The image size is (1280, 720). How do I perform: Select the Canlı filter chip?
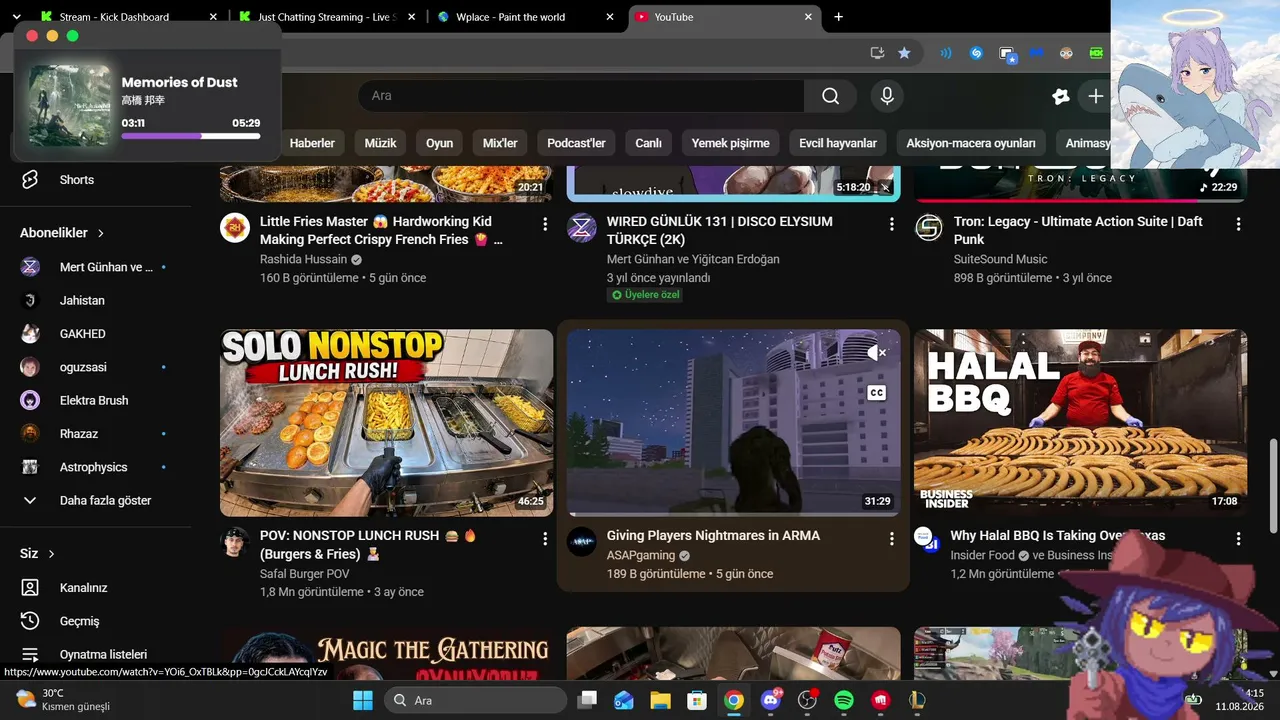(x=649, y=143)
